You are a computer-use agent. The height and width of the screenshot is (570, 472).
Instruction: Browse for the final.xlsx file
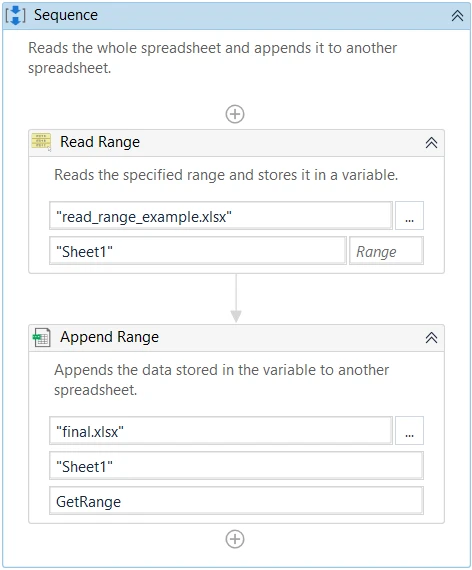(x=409, y=430)
